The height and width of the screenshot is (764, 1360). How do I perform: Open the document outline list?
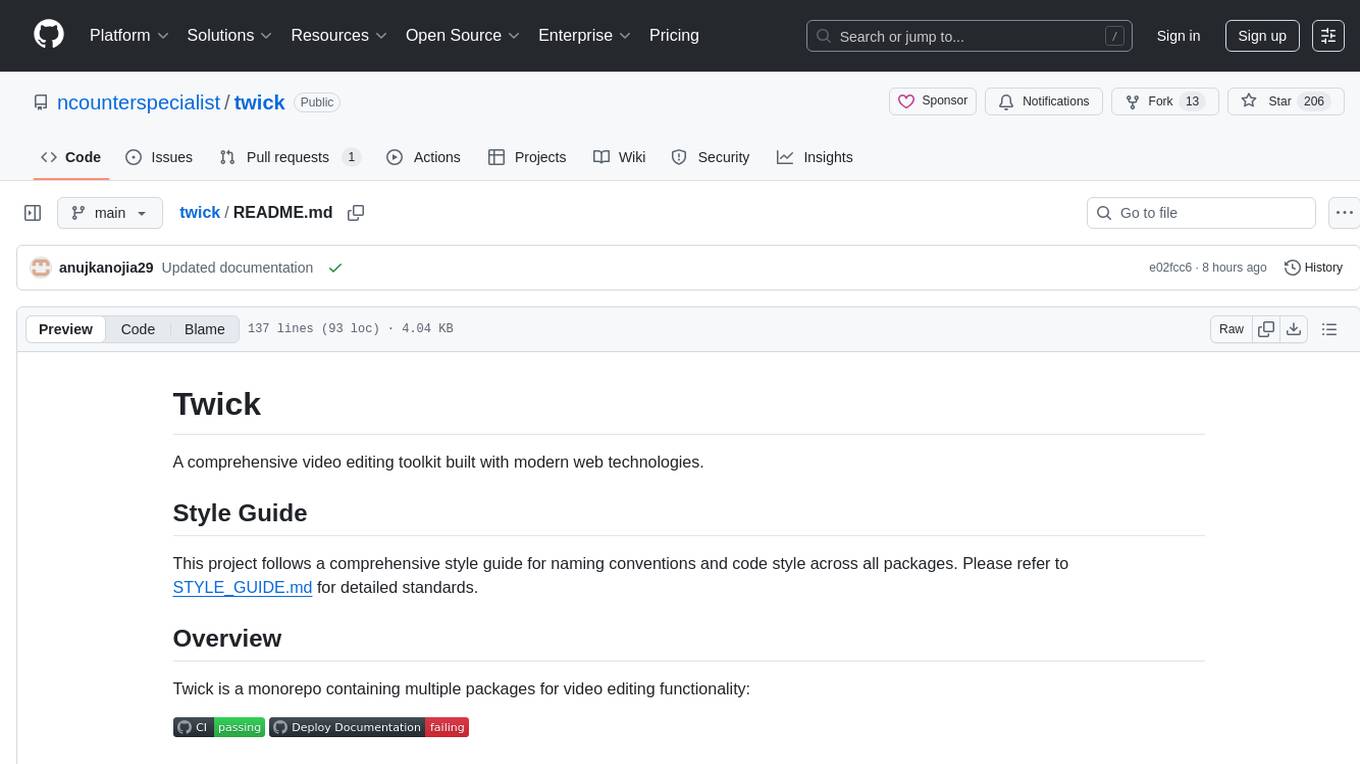pyautogui.click(x=1329, y=329)
